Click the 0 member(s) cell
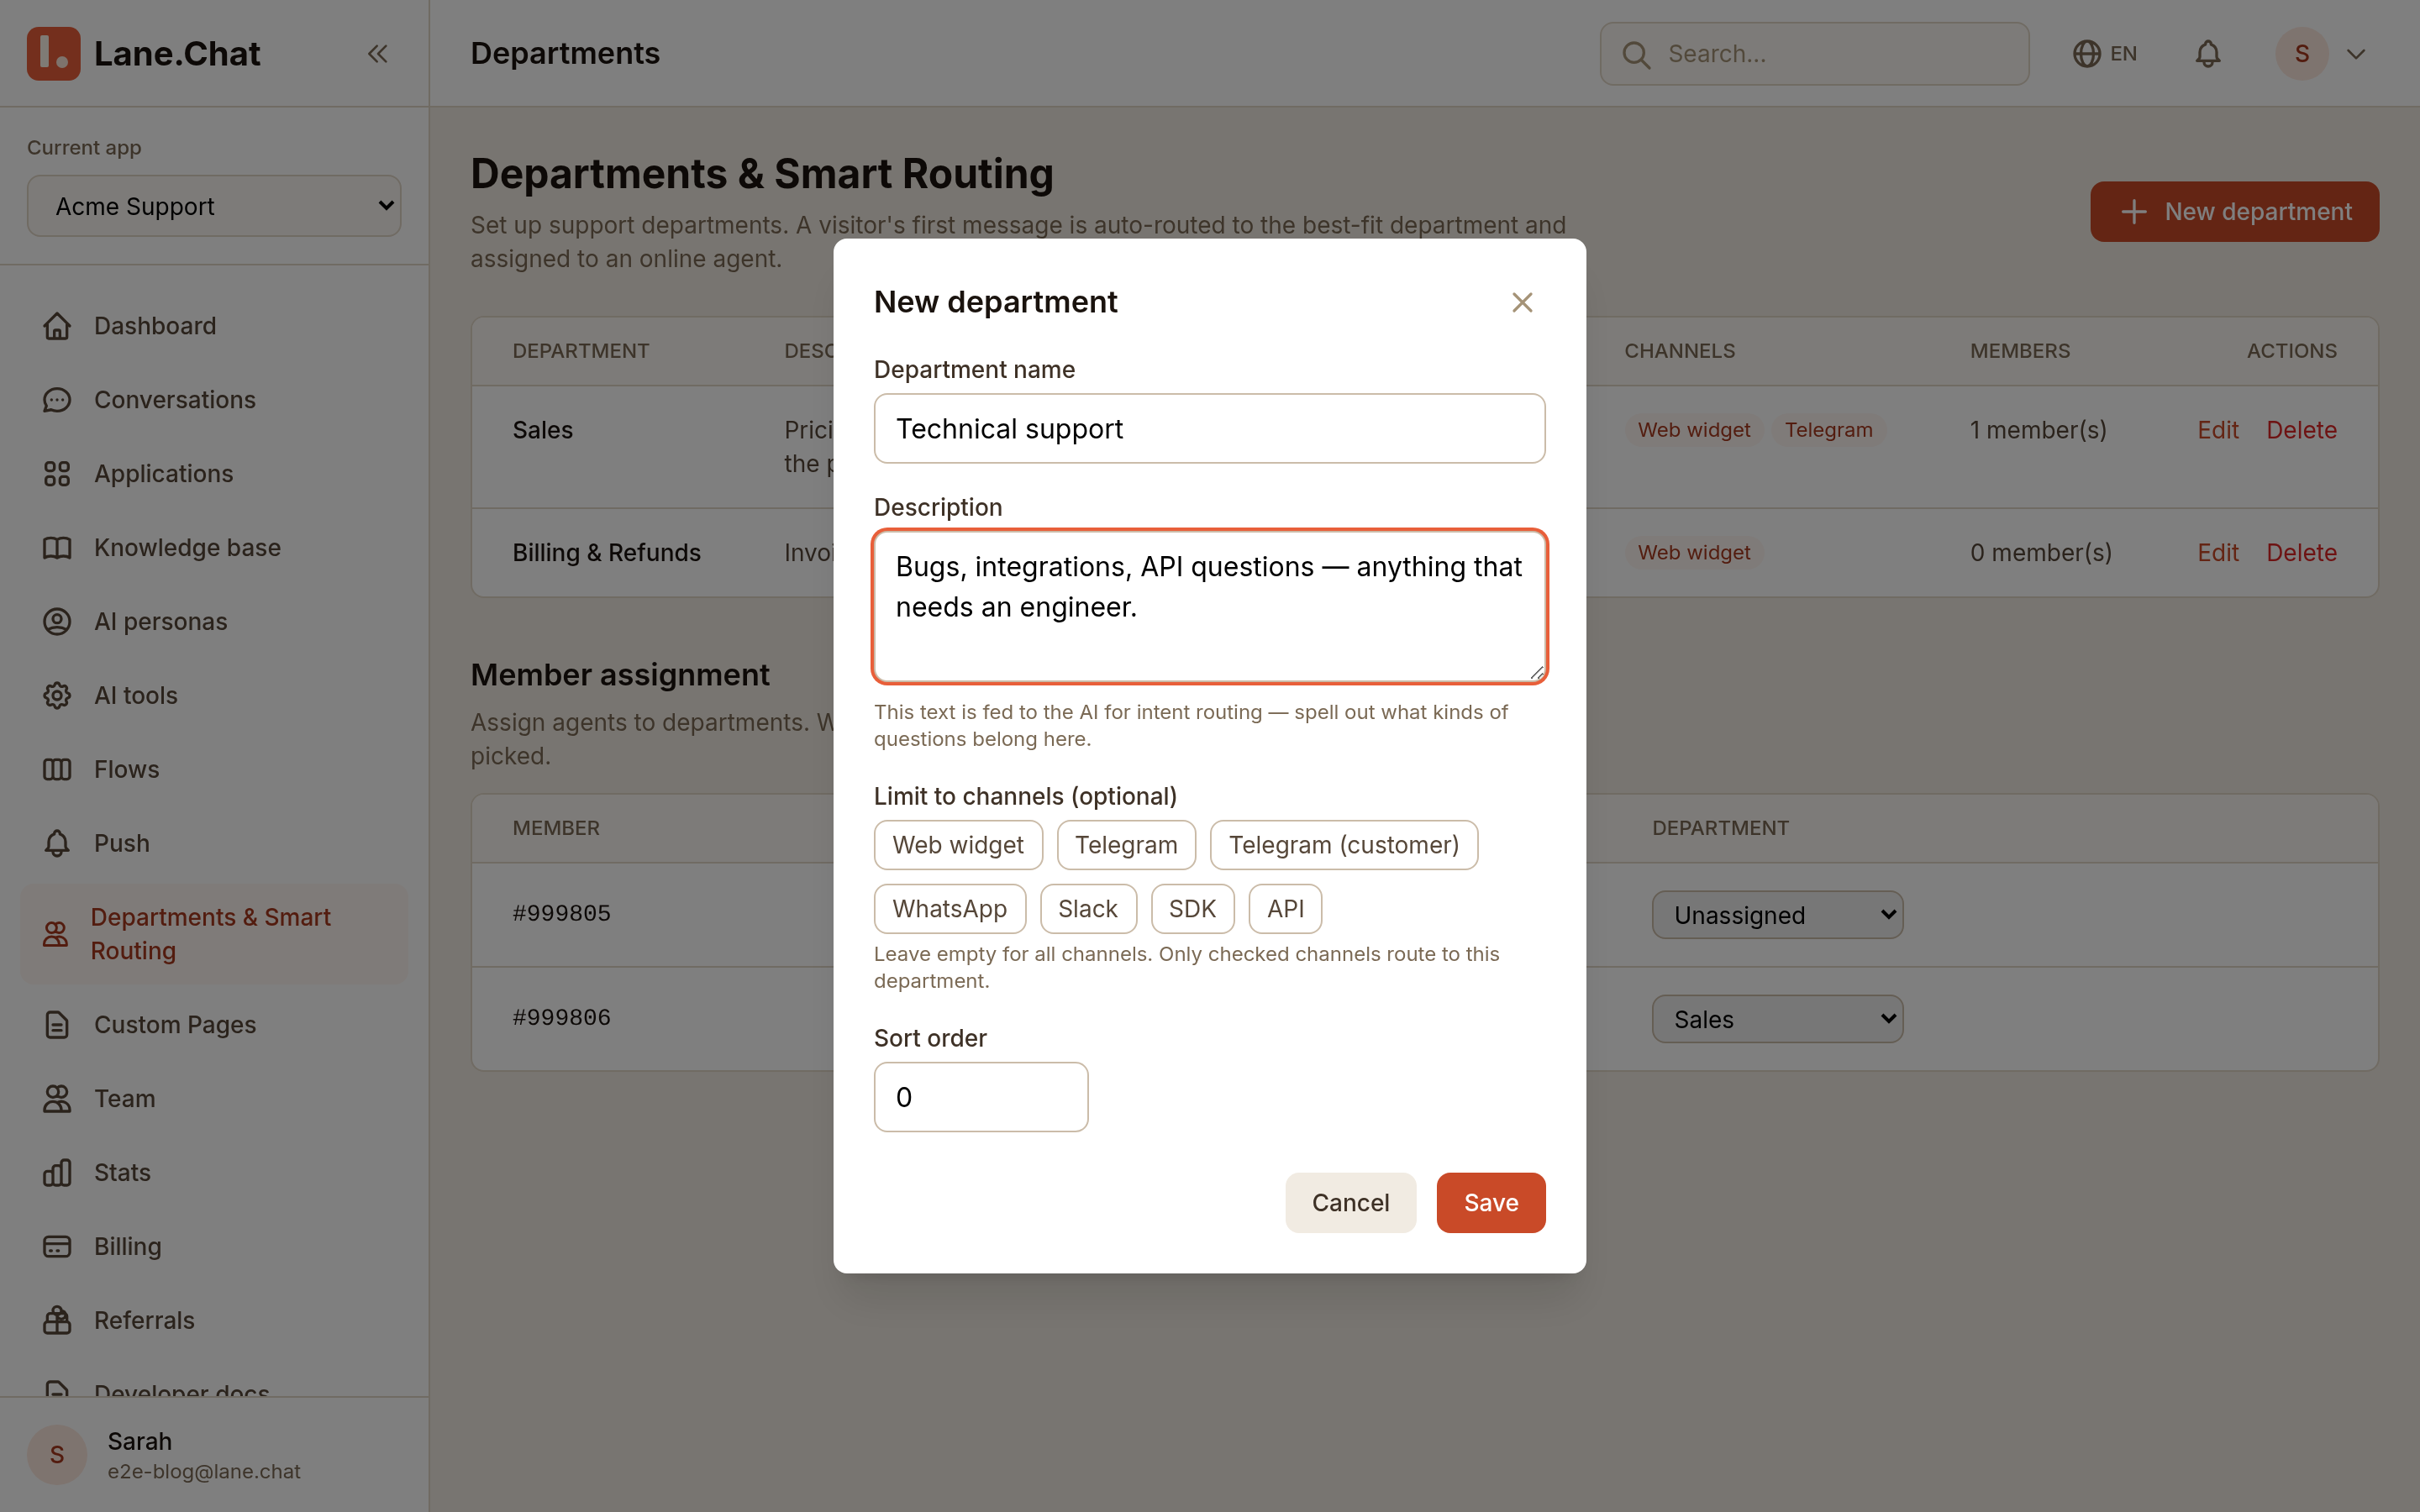The image size is (2420, 1512). (2041, 553)
